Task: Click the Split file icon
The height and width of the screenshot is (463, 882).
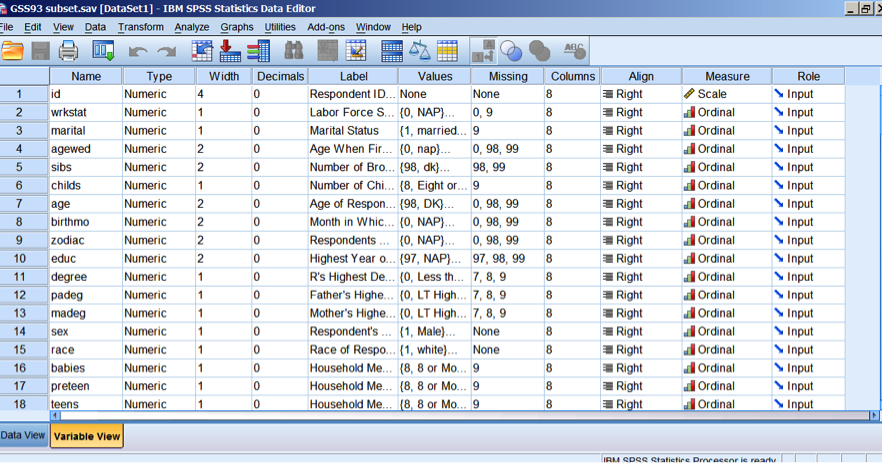Action: 392,51
